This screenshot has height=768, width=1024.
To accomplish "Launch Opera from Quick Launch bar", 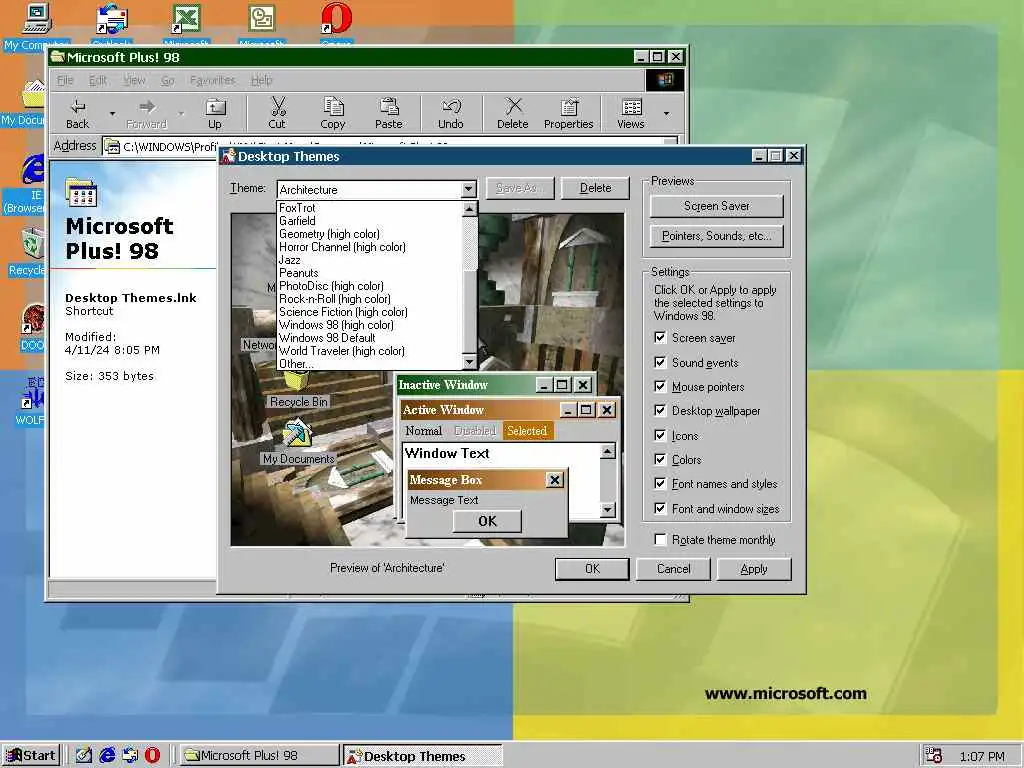I will pyautogui.click(x=152, y=755).
